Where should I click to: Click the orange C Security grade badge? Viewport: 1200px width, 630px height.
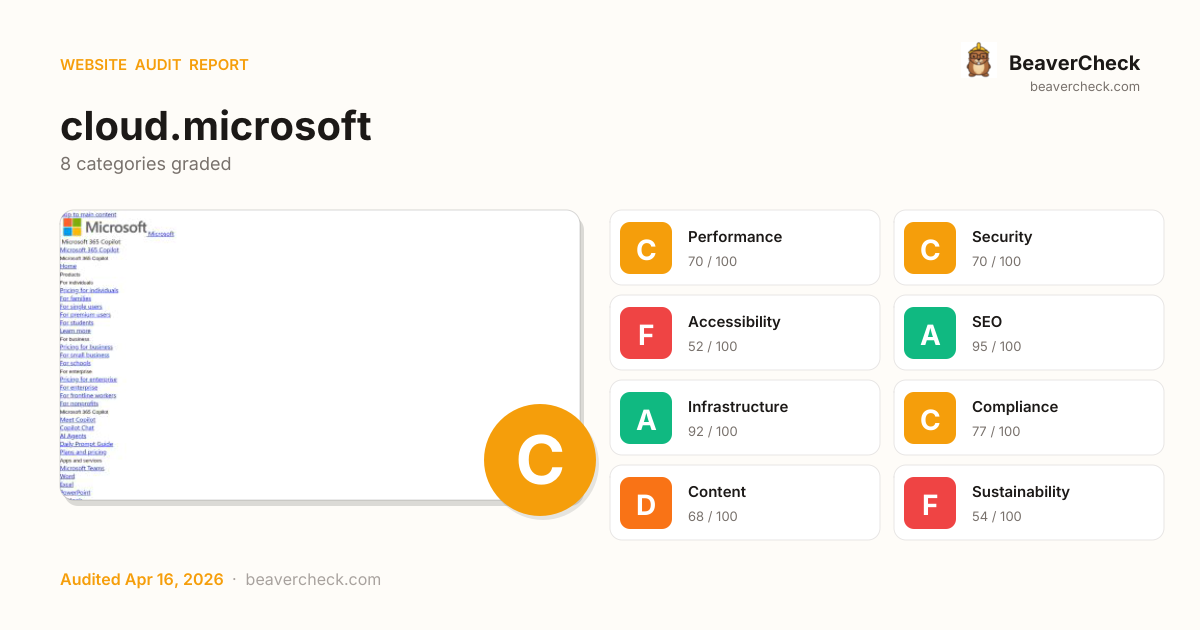click(930, 248)
